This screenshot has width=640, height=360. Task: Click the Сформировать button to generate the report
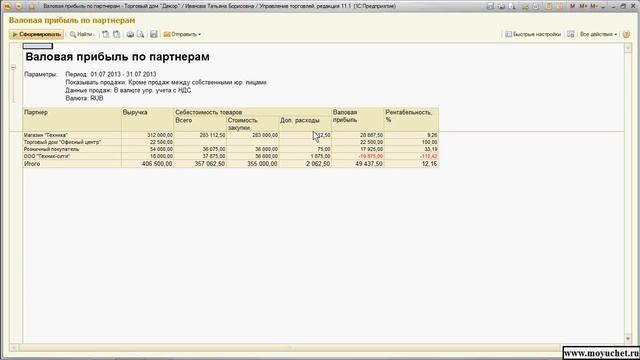pos(36,34)
